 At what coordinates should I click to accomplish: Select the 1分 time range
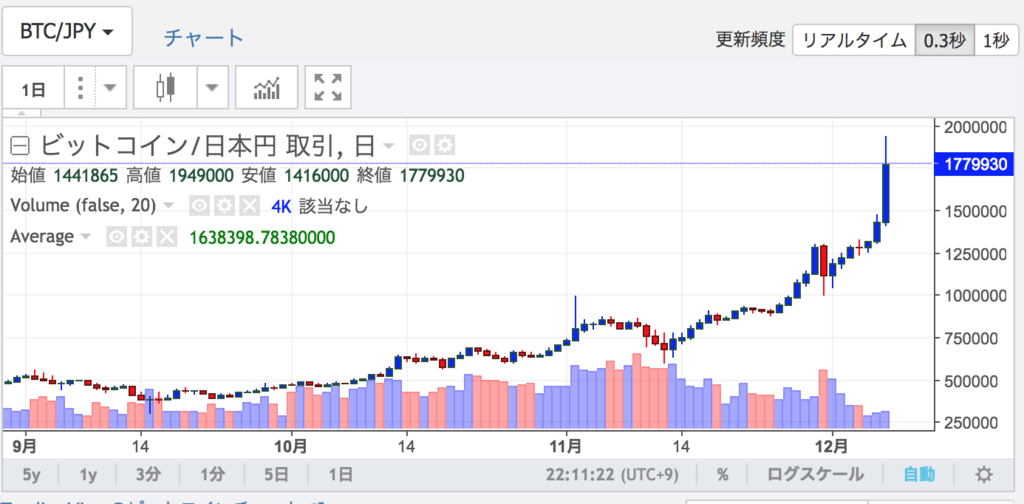[212, 475]
